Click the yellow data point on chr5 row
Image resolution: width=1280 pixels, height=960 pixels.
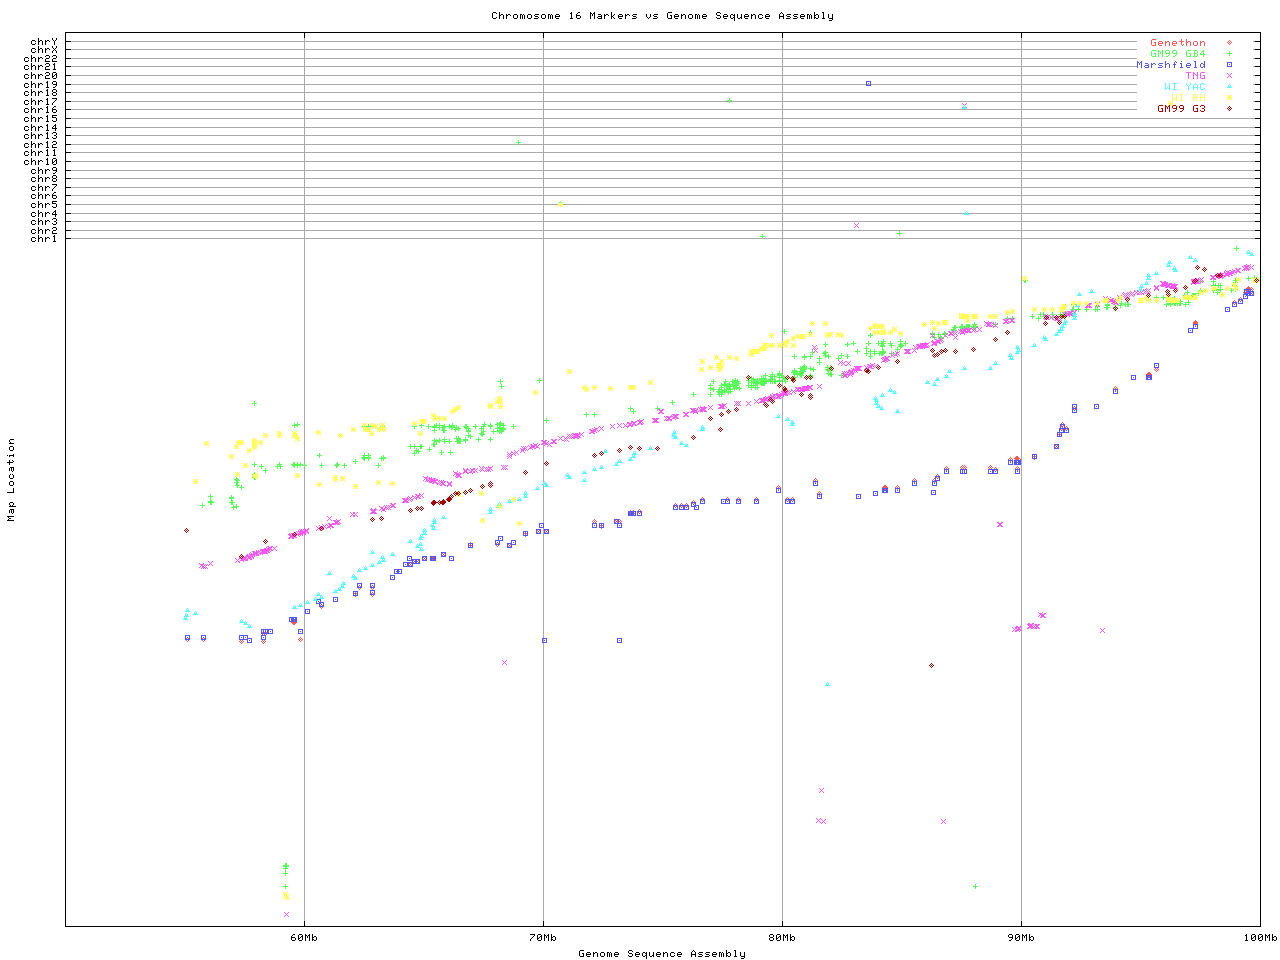pos(560,204)
